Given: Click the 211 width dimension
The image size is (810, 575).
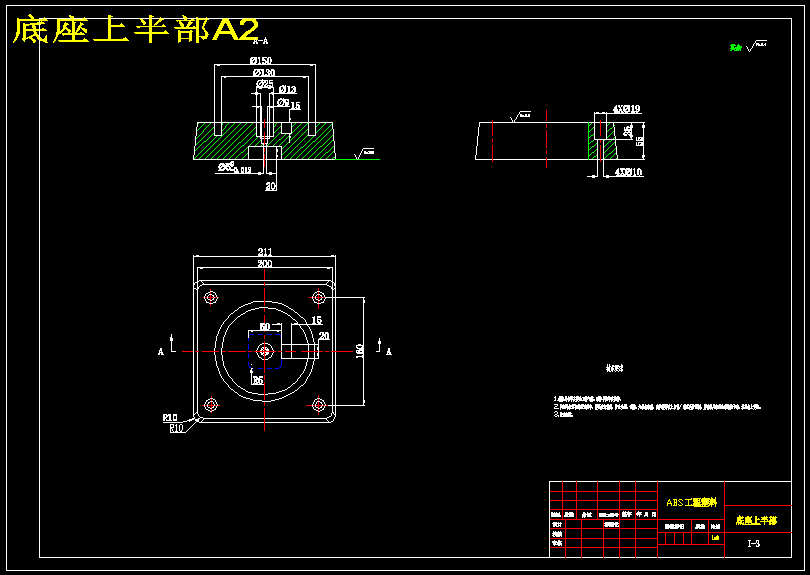Looking at the screenshot, I should (265, 252).
